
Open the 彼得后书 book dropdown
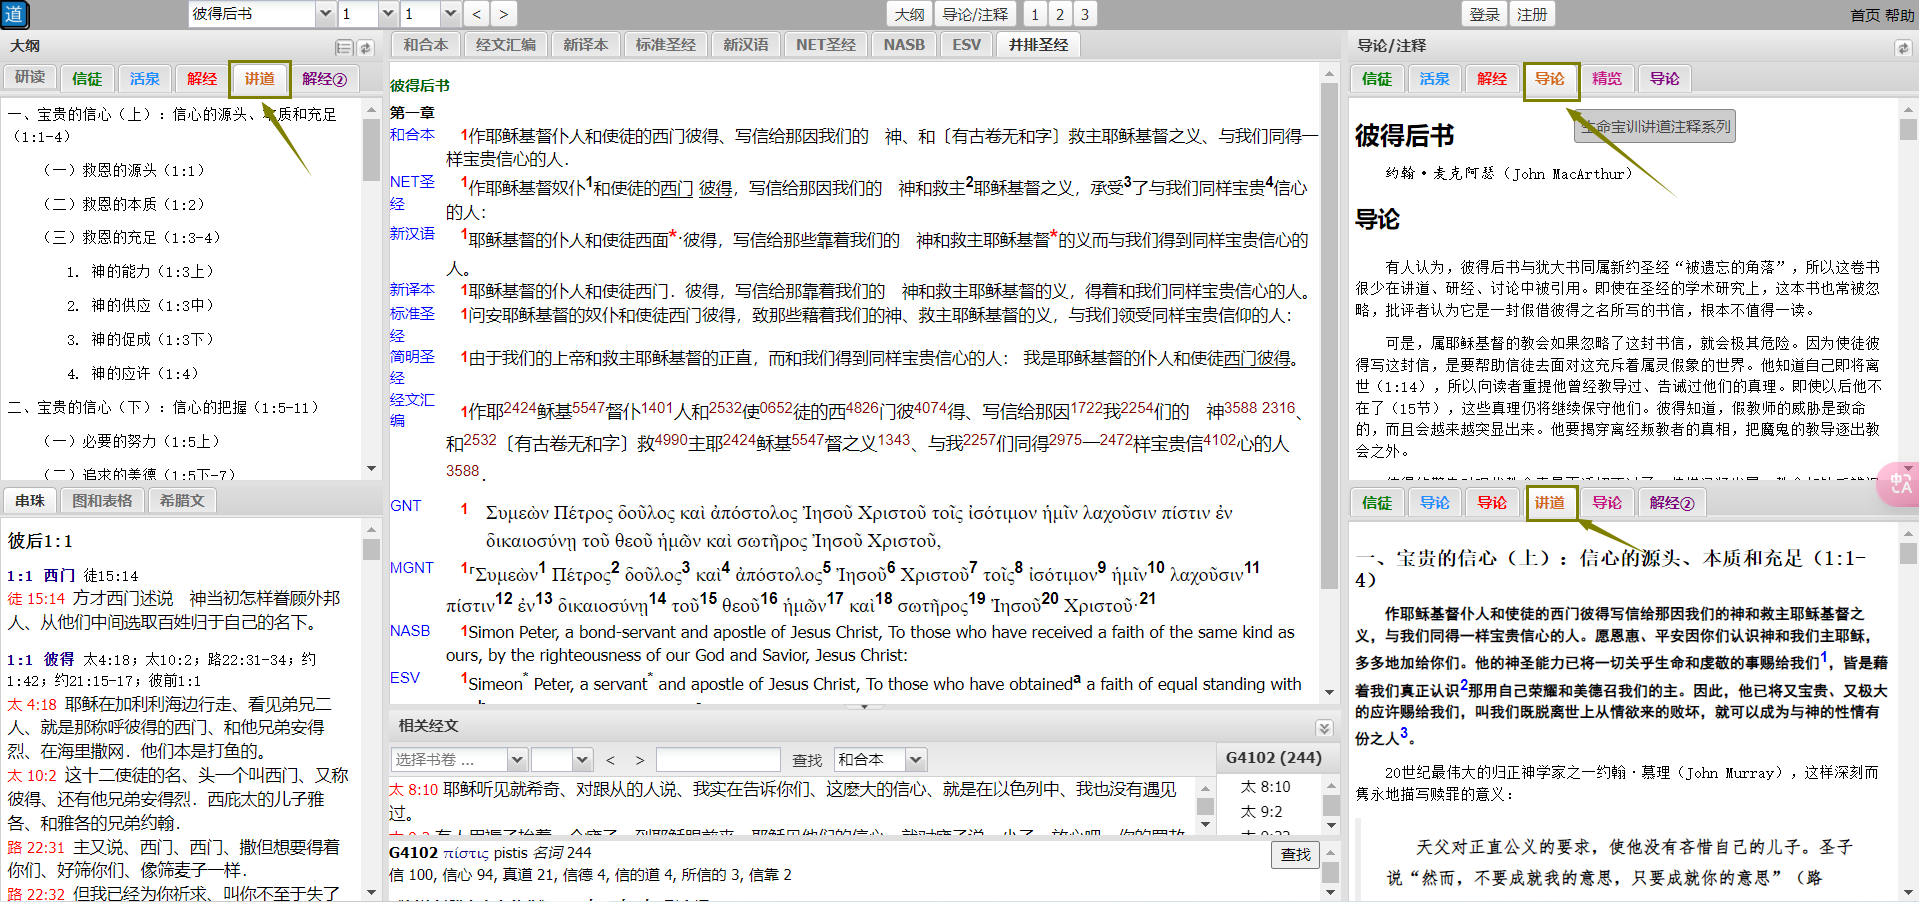pyautogui.click(x=325, y=14)
